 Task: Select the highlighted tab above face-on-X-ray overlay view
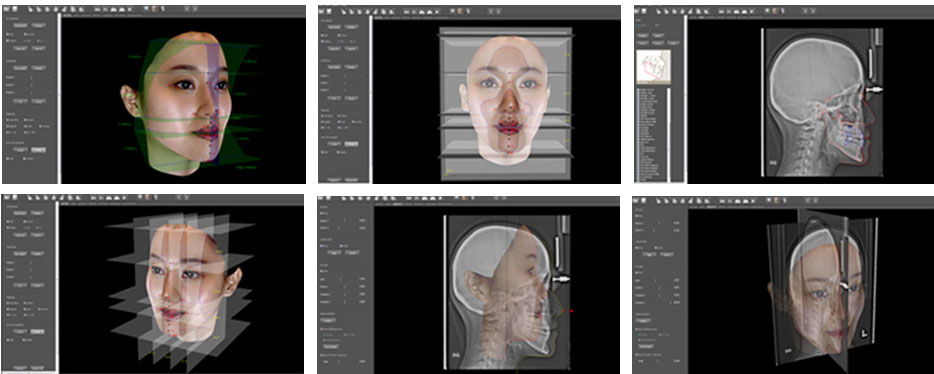pyautogui.click(x=398, y=204)
